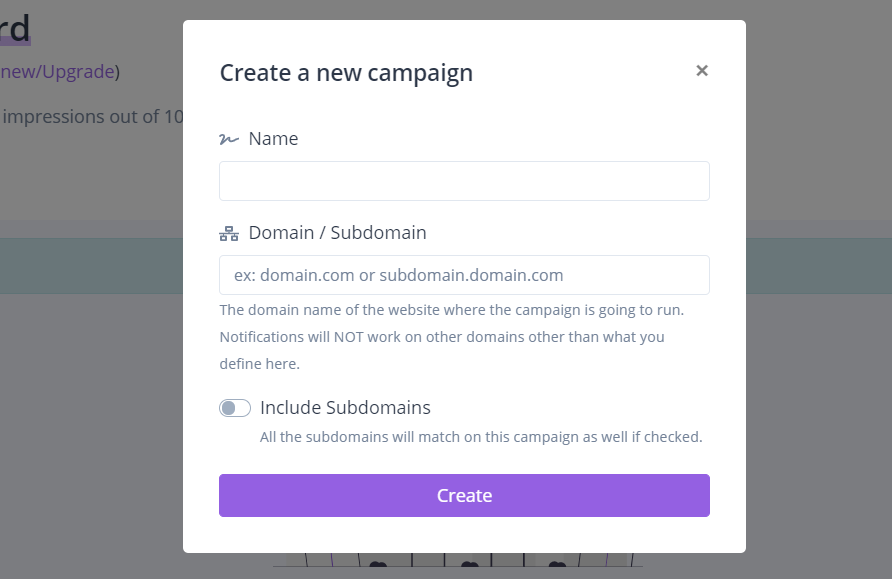892x579 pixels.
Task: Click the Notifications will NOT work warning line
Action: 442,337
